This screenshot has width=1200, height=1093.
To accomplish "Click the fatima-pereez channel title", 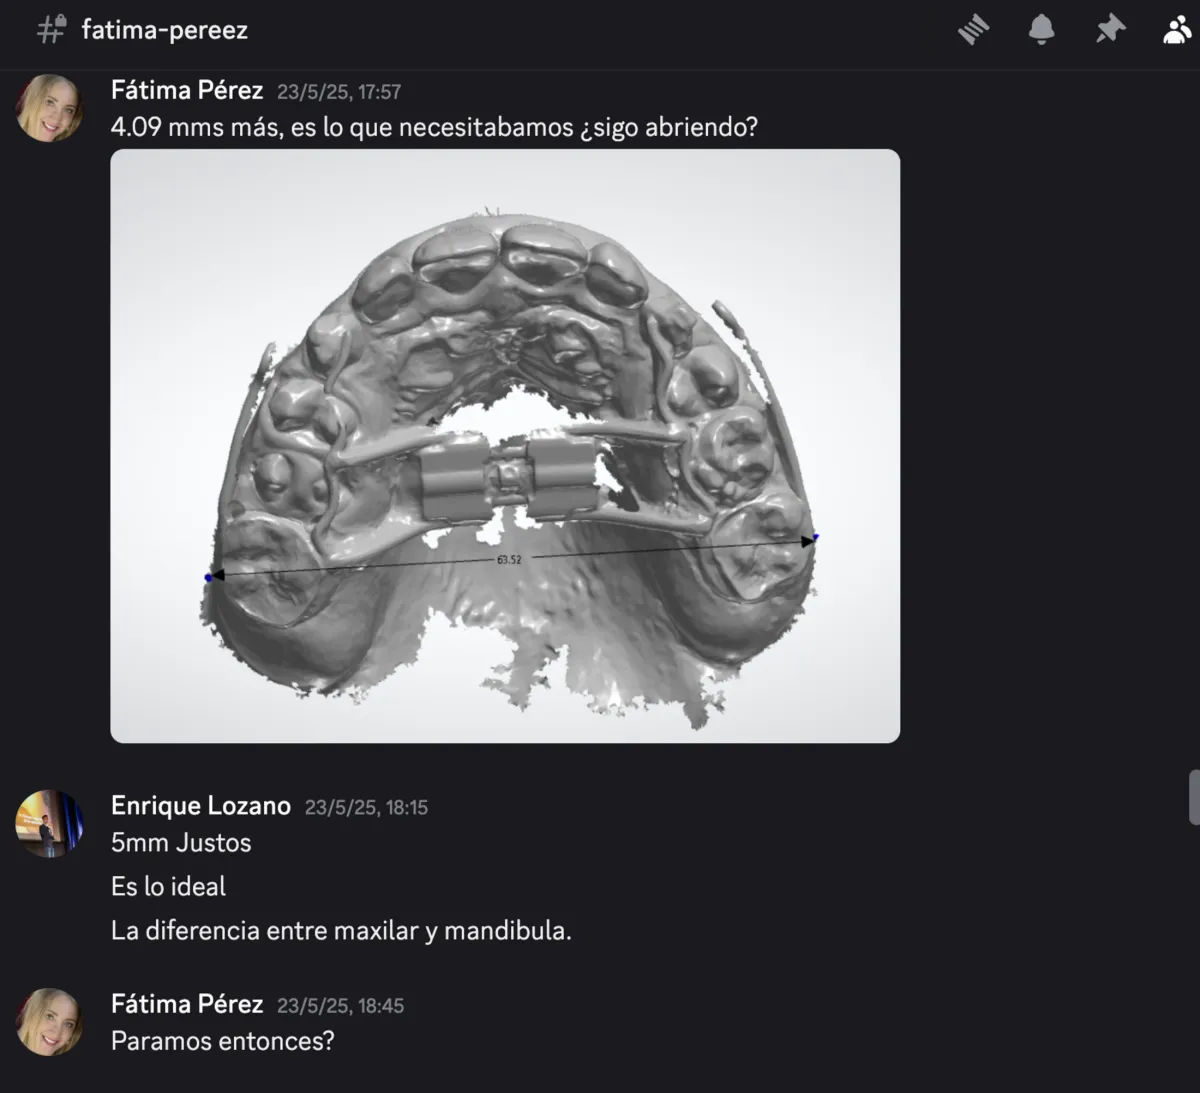I will (x=164, y=30).
